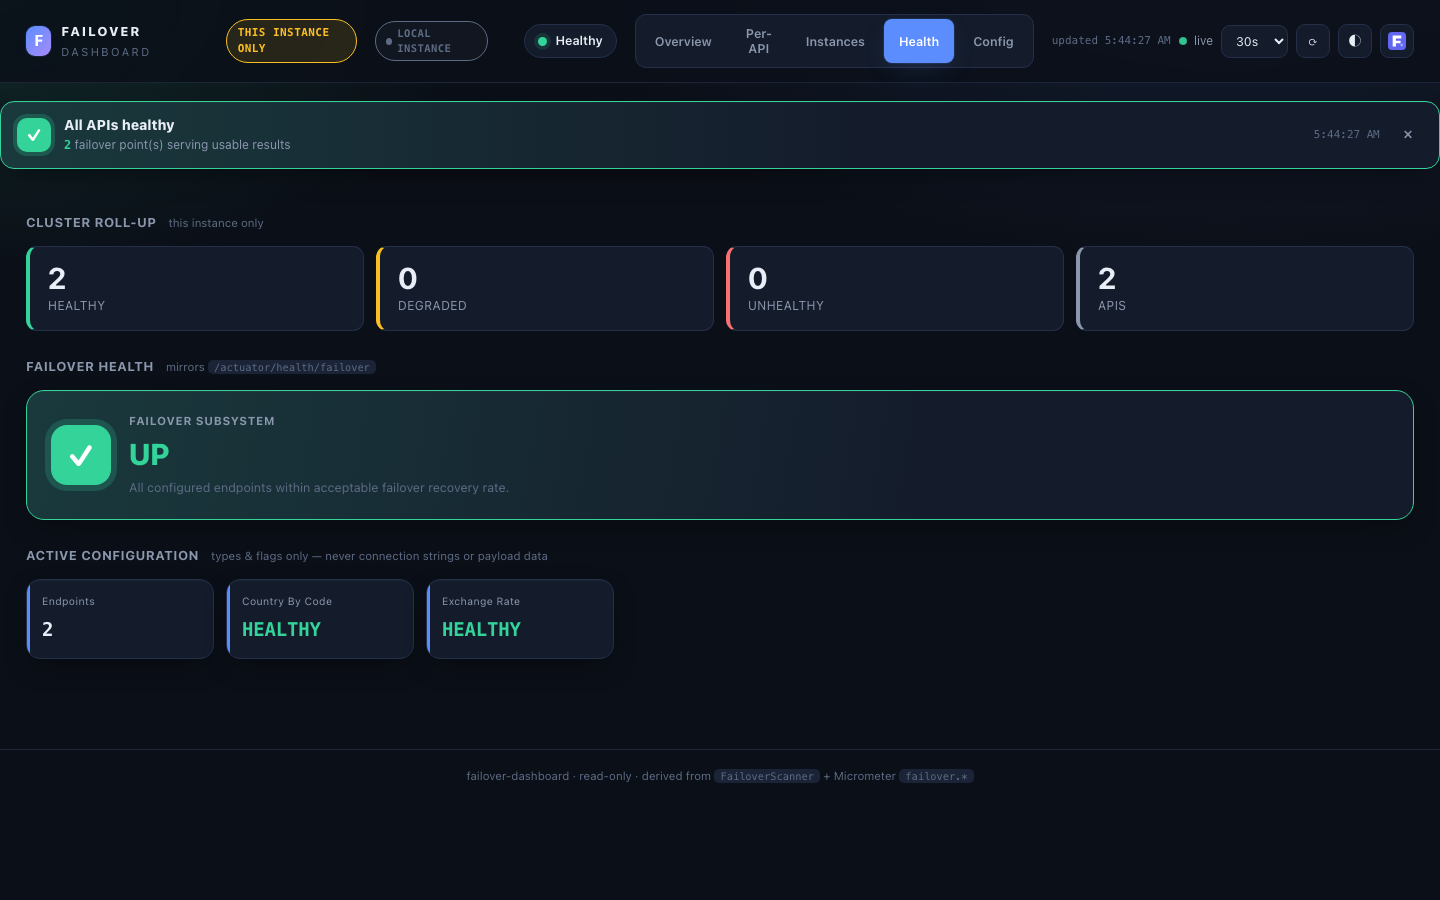The width and height of the screenshot is (1440, 900).
Task: Click the 'CLUSTER ROLL-UP' section heading
Action: (91, 222)
